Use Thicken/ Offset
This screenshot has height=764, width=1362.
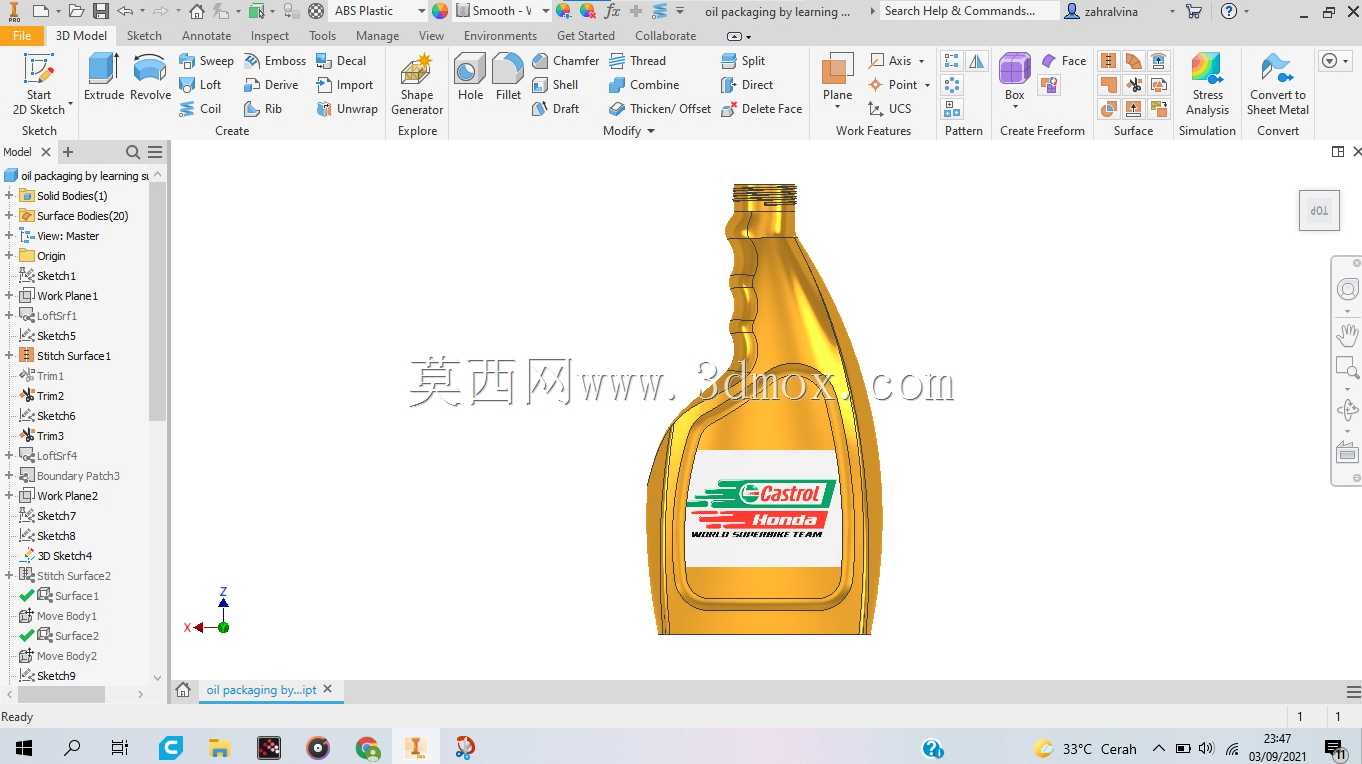click(660, 109)
